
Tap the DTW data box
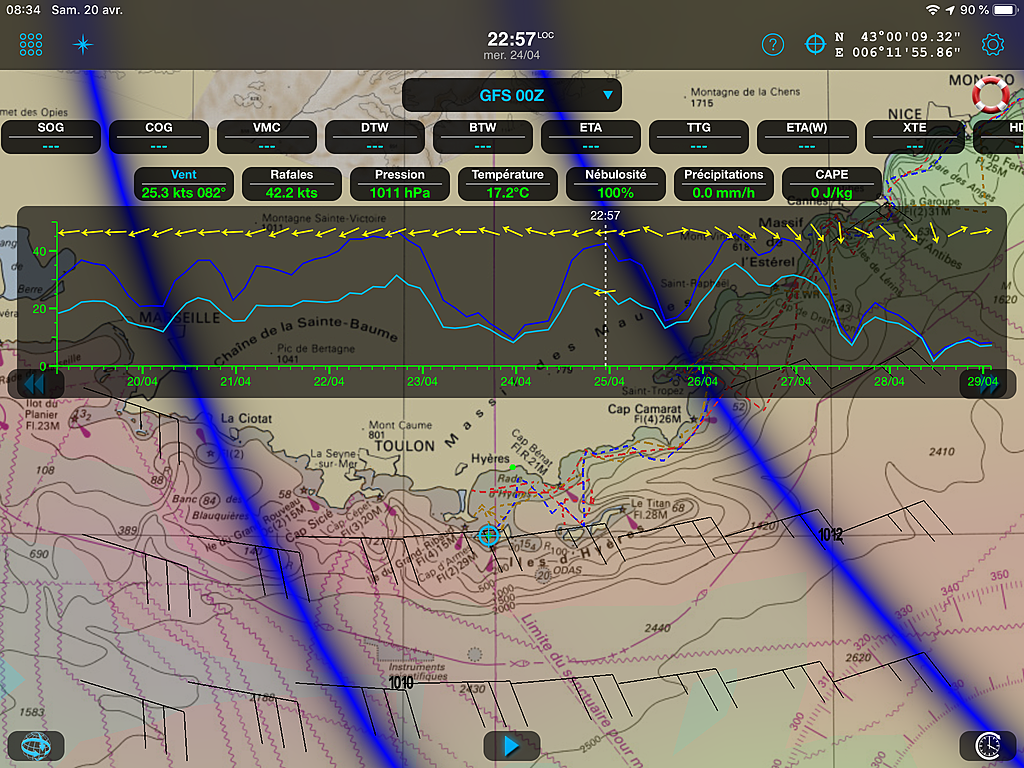click(375, 136)
